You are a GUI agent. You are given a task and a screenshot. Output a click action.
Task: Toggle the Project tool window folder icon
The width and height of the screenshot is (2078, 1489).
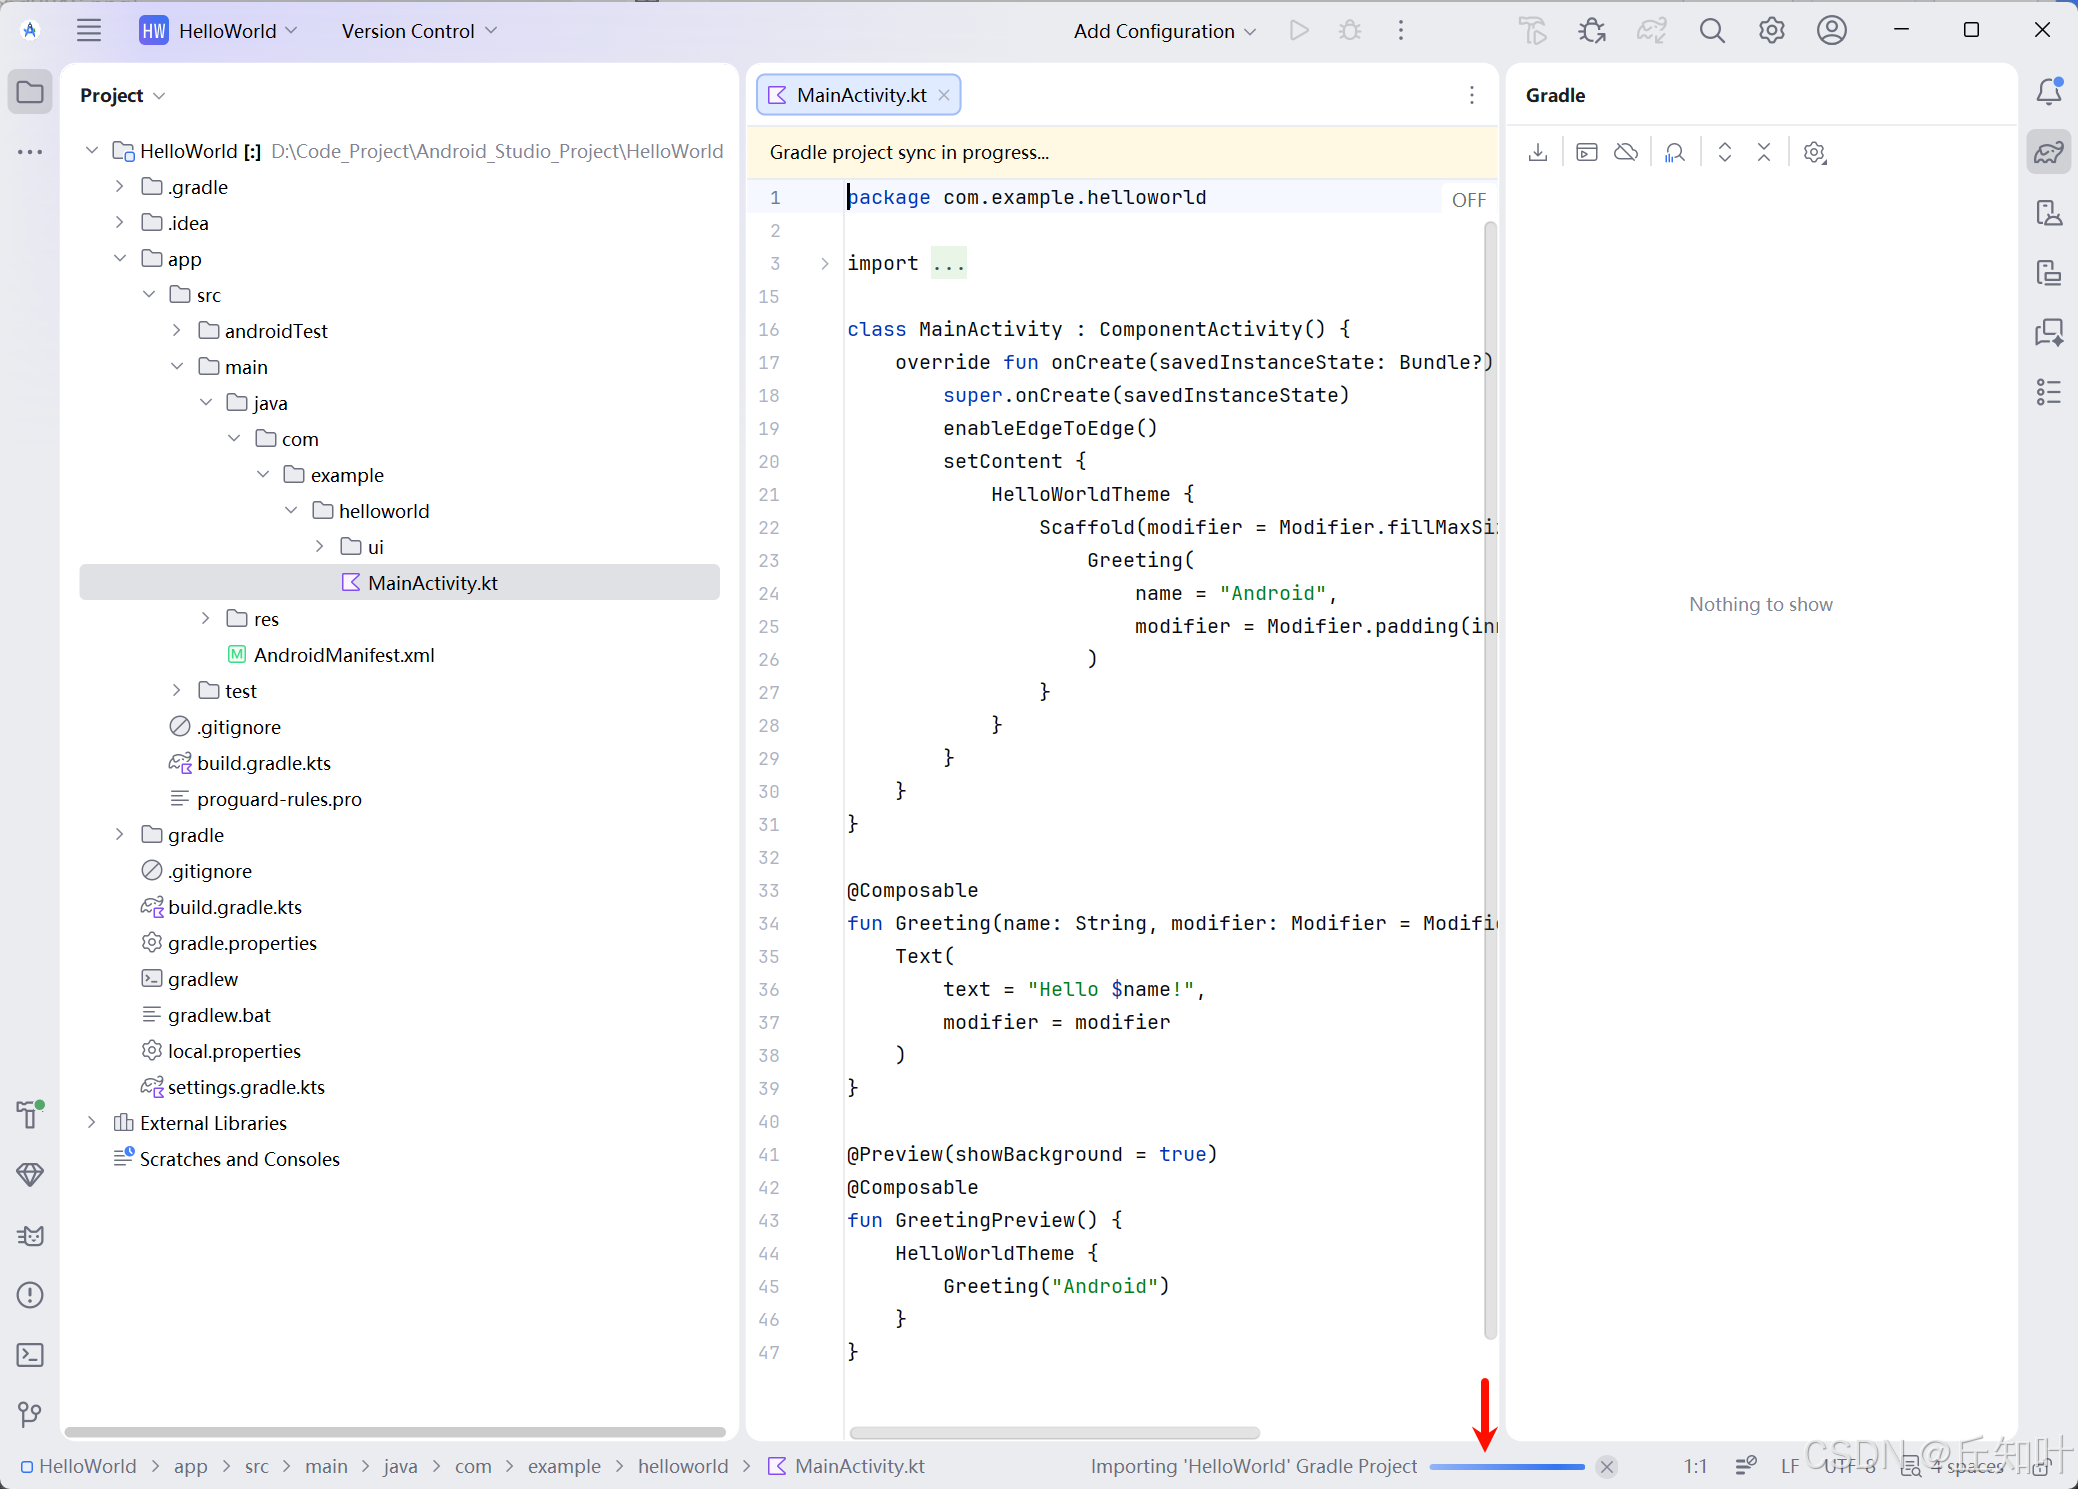click(x=30, y=93)
